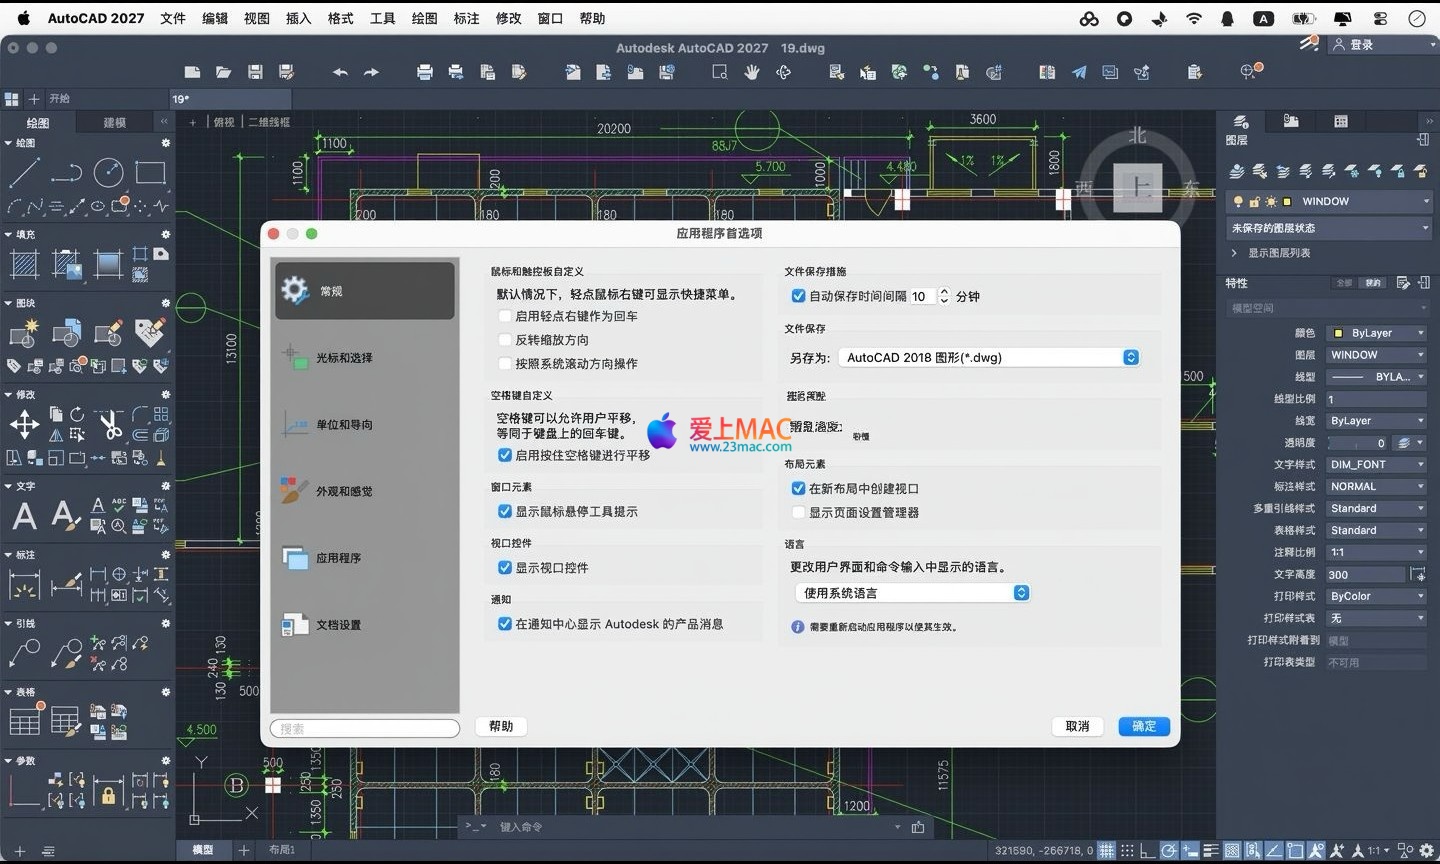The image size is (1440, 864).
Task: Switch to the 建模 tab
Action: tap(115, 122)
